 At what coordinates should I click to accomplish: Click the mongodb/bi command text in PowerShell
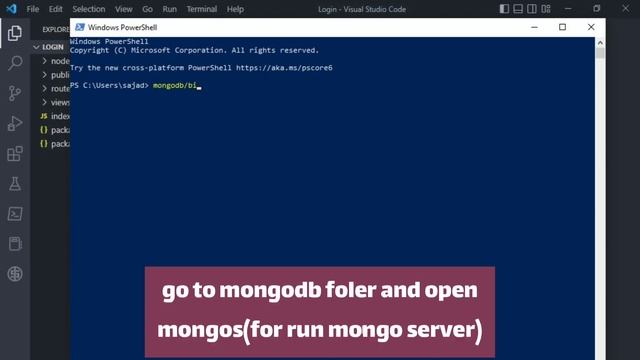click(x=175, y=85)
